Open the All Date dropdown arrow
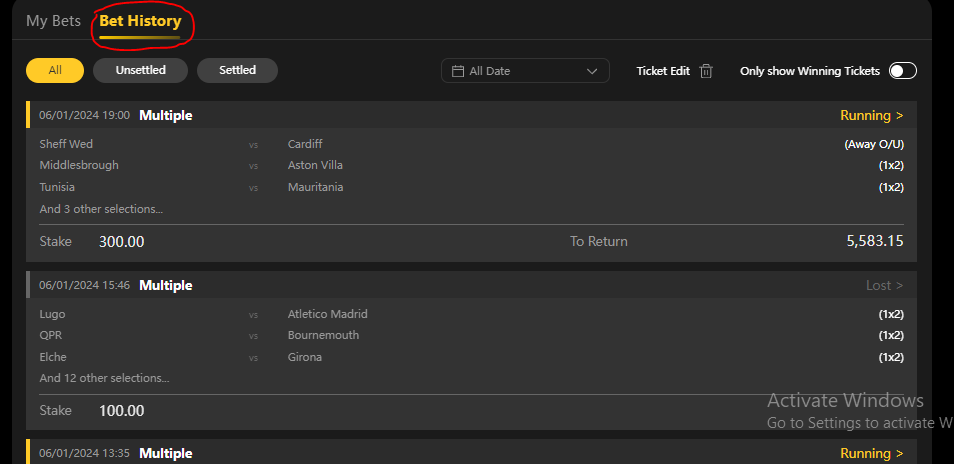The height and width of the screenshot is (464, 954). [592, 71]
